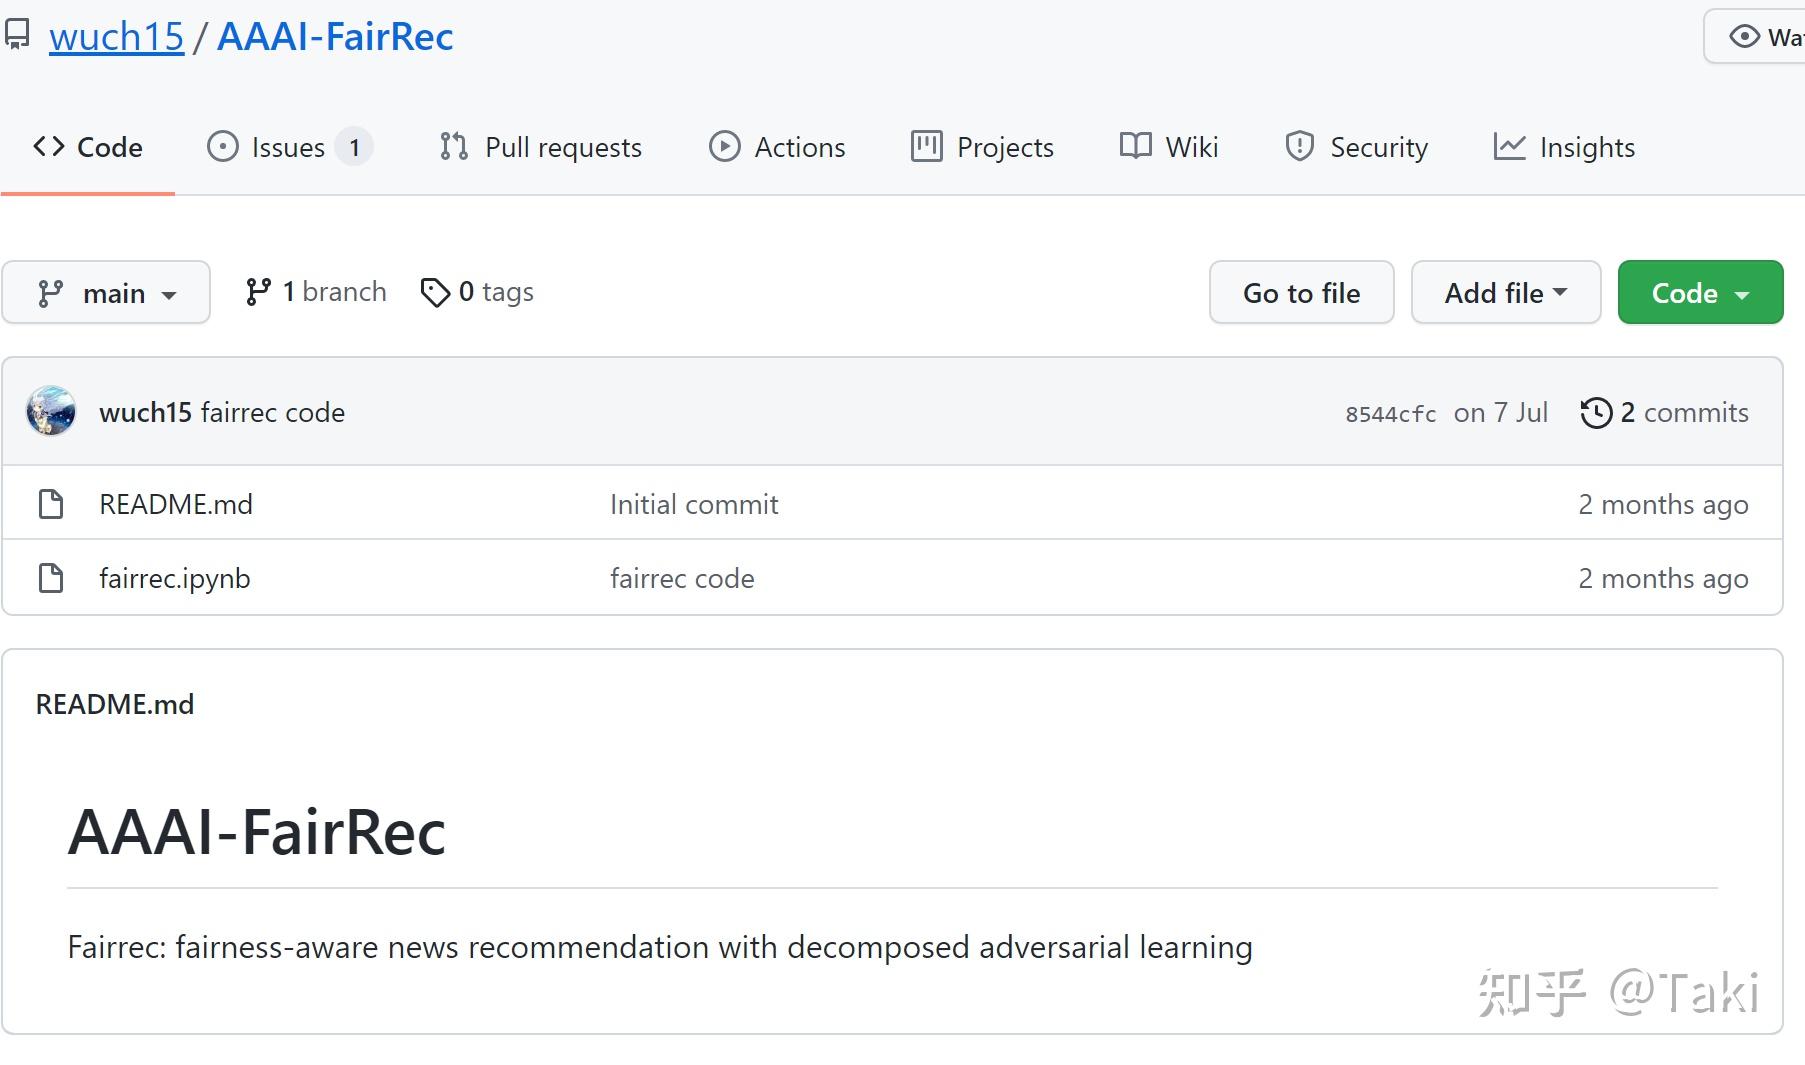Image resolution: width=1805 pixels, height=1065 pixels.
Task: Switch to the Code tab
Action: [x=88, y=147]
